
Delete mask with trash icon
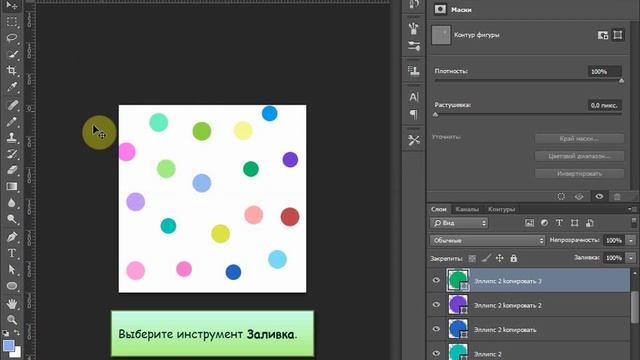pyautogui.click(x=617, y=197)
